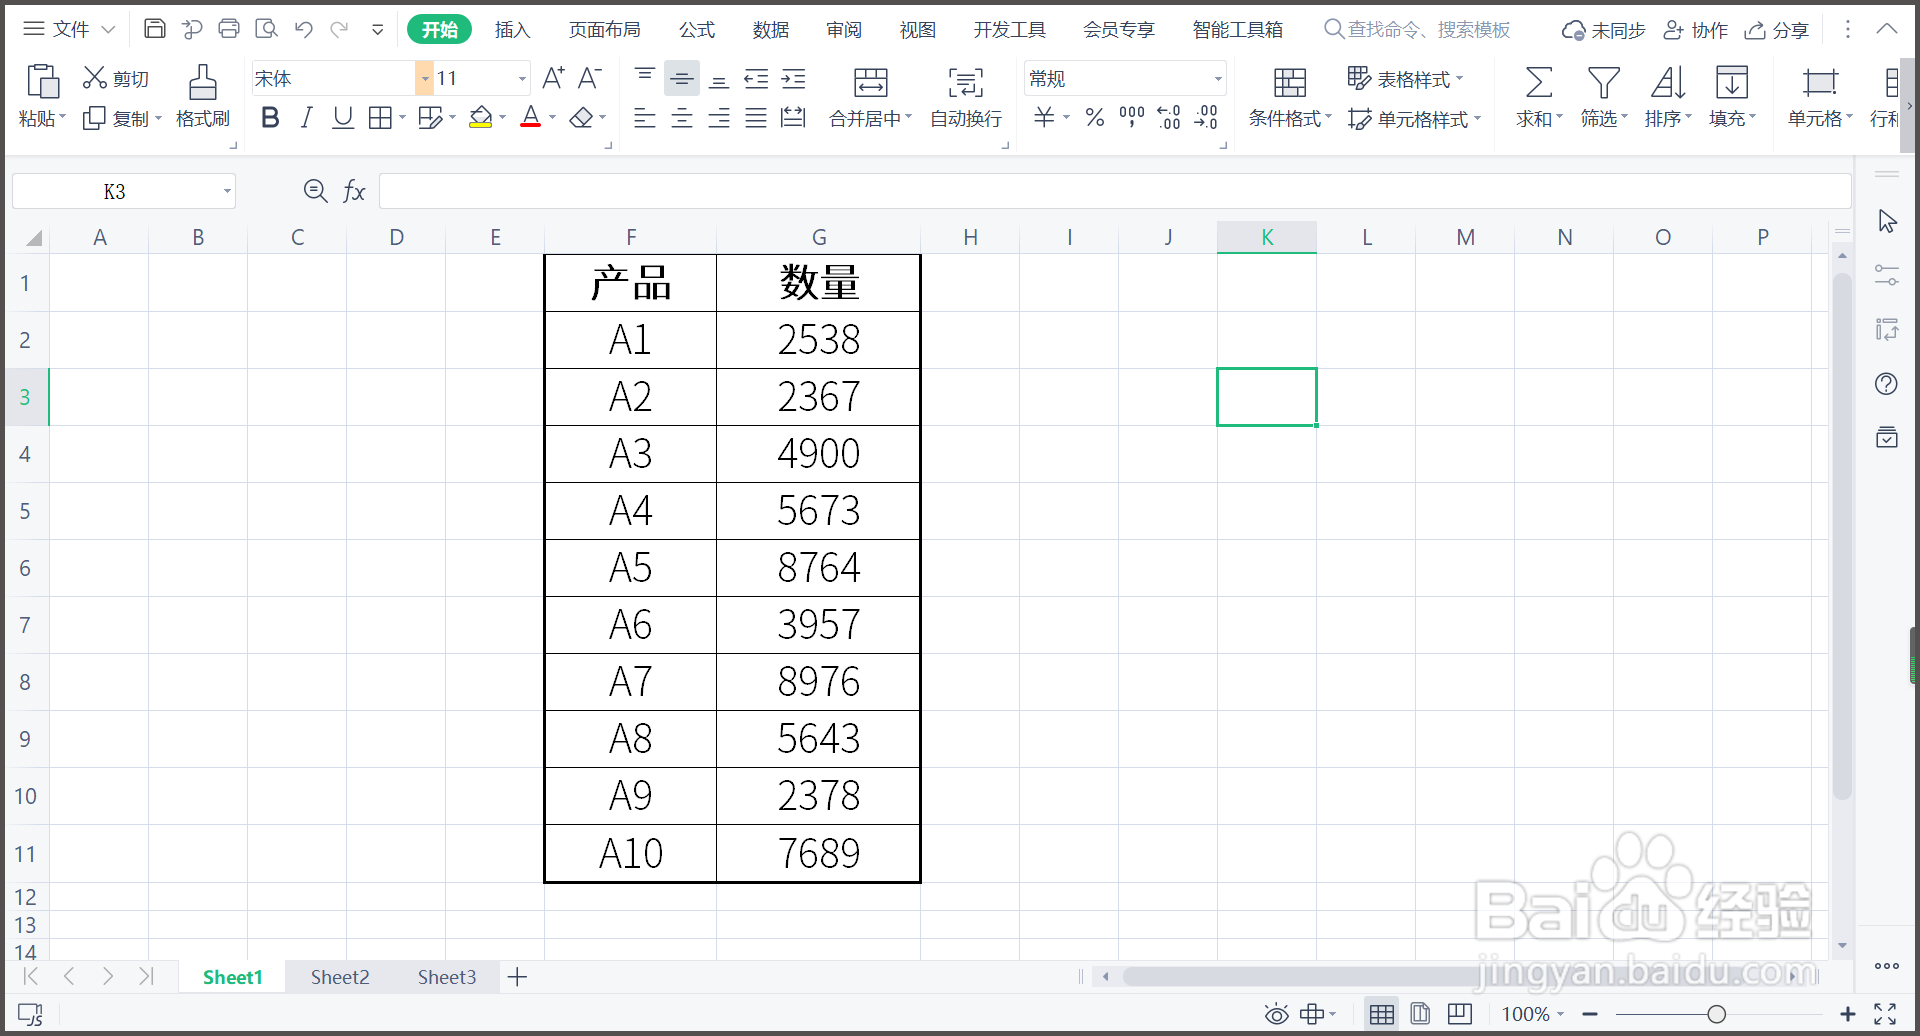Toggle the eye protection mode in status bar
Viewport: 1920px width, 1036px height.
coord(1276,1013)
